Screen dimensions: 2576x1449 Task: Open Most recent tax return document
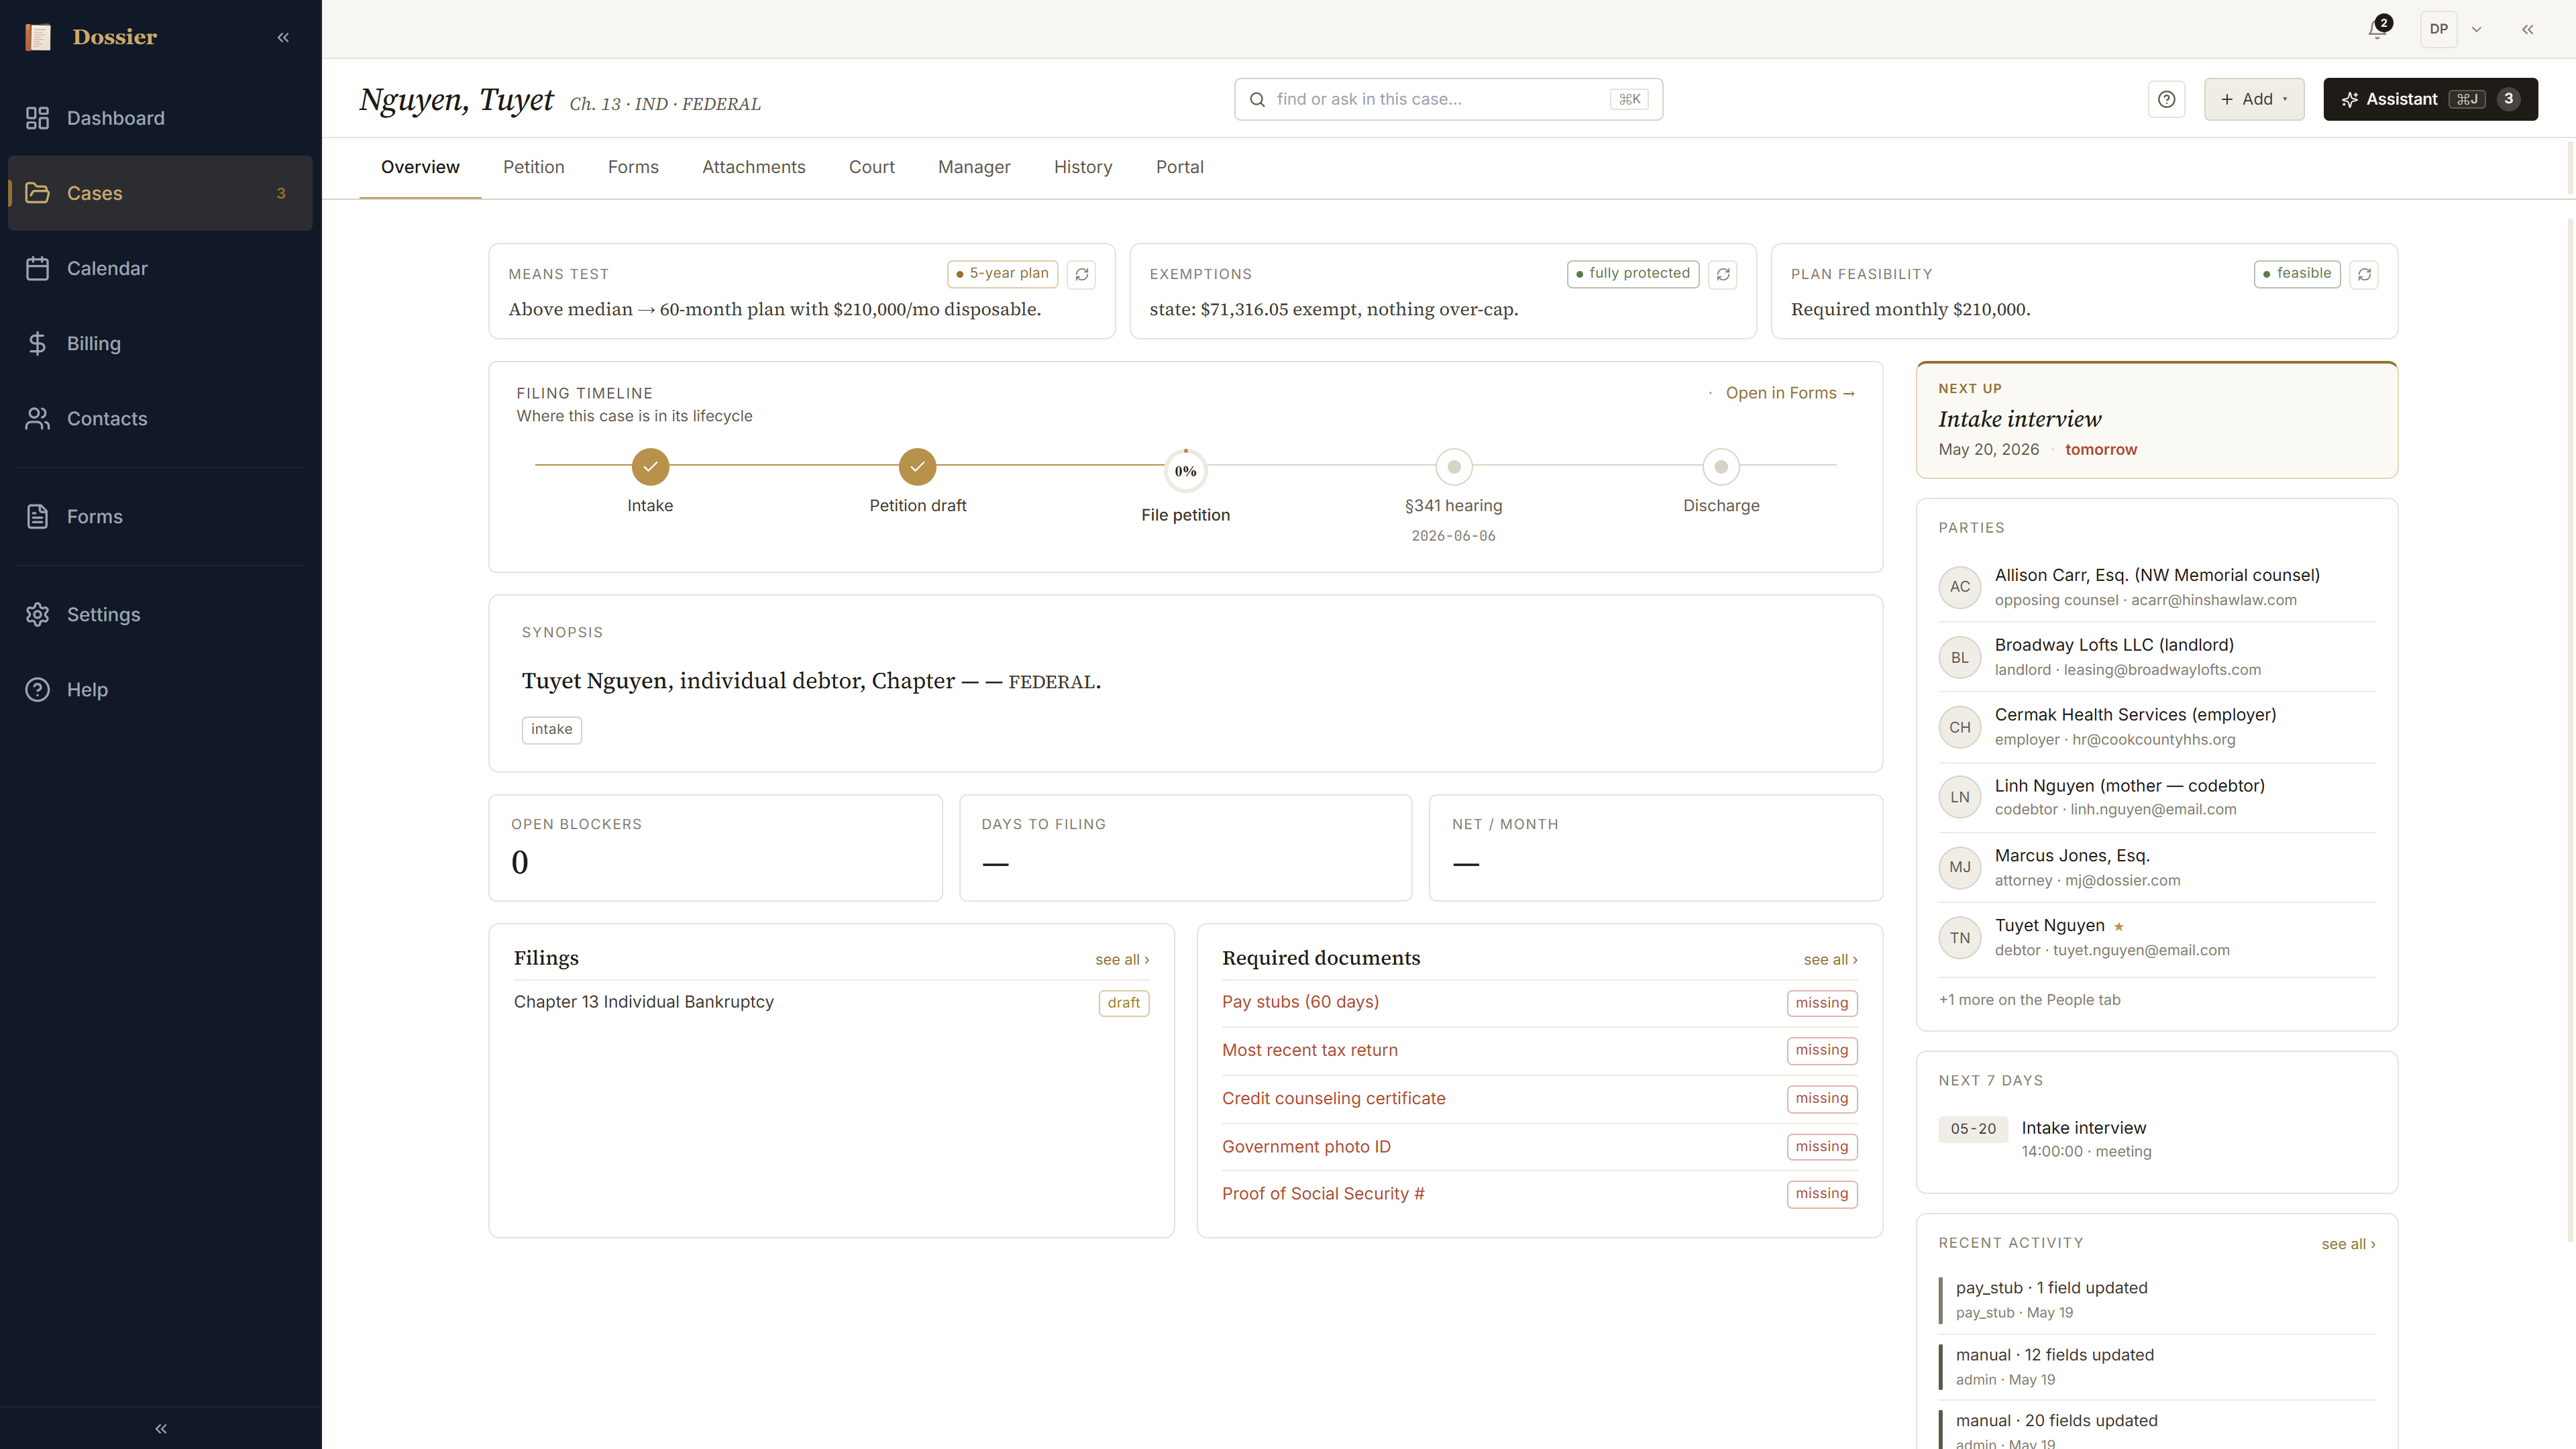pyautogui.click(x=1540, y=1051)
